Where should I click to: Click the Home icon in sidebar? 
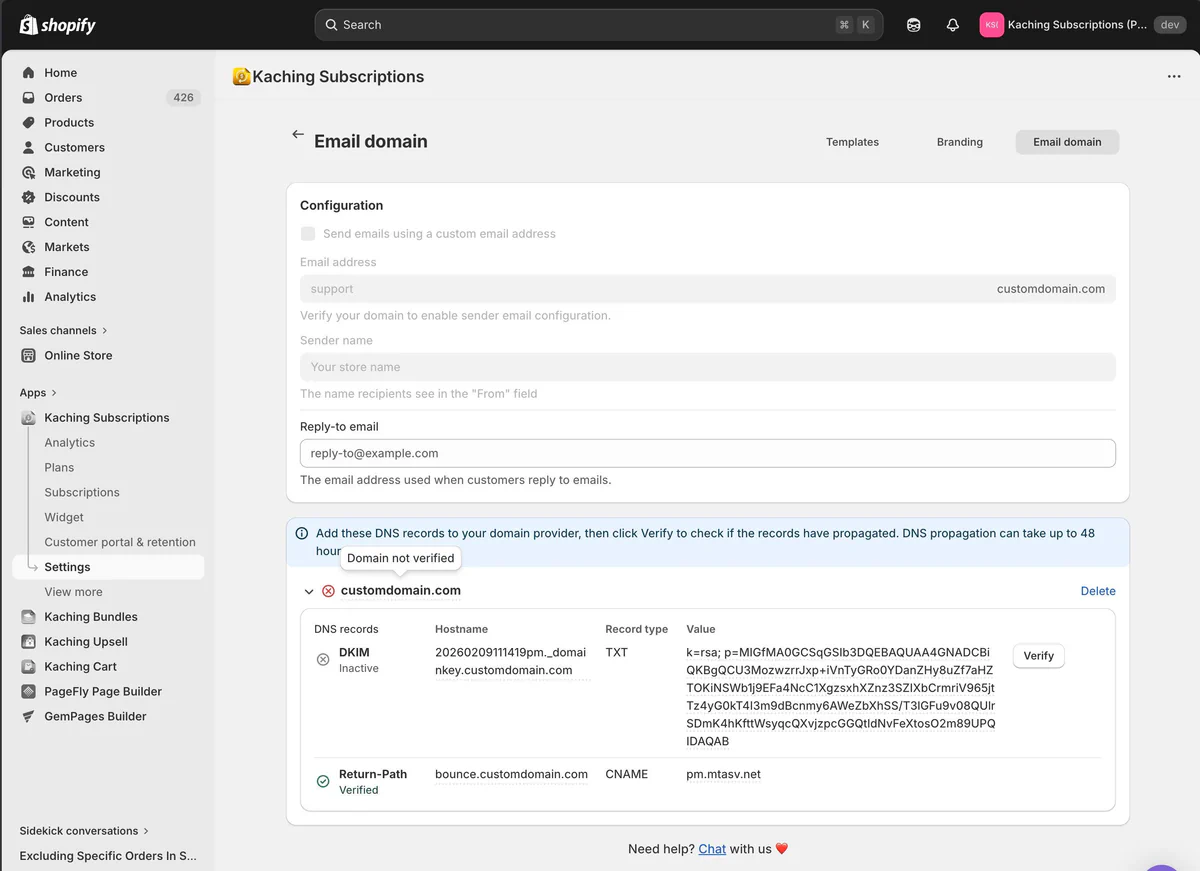[x=28, y=73]
